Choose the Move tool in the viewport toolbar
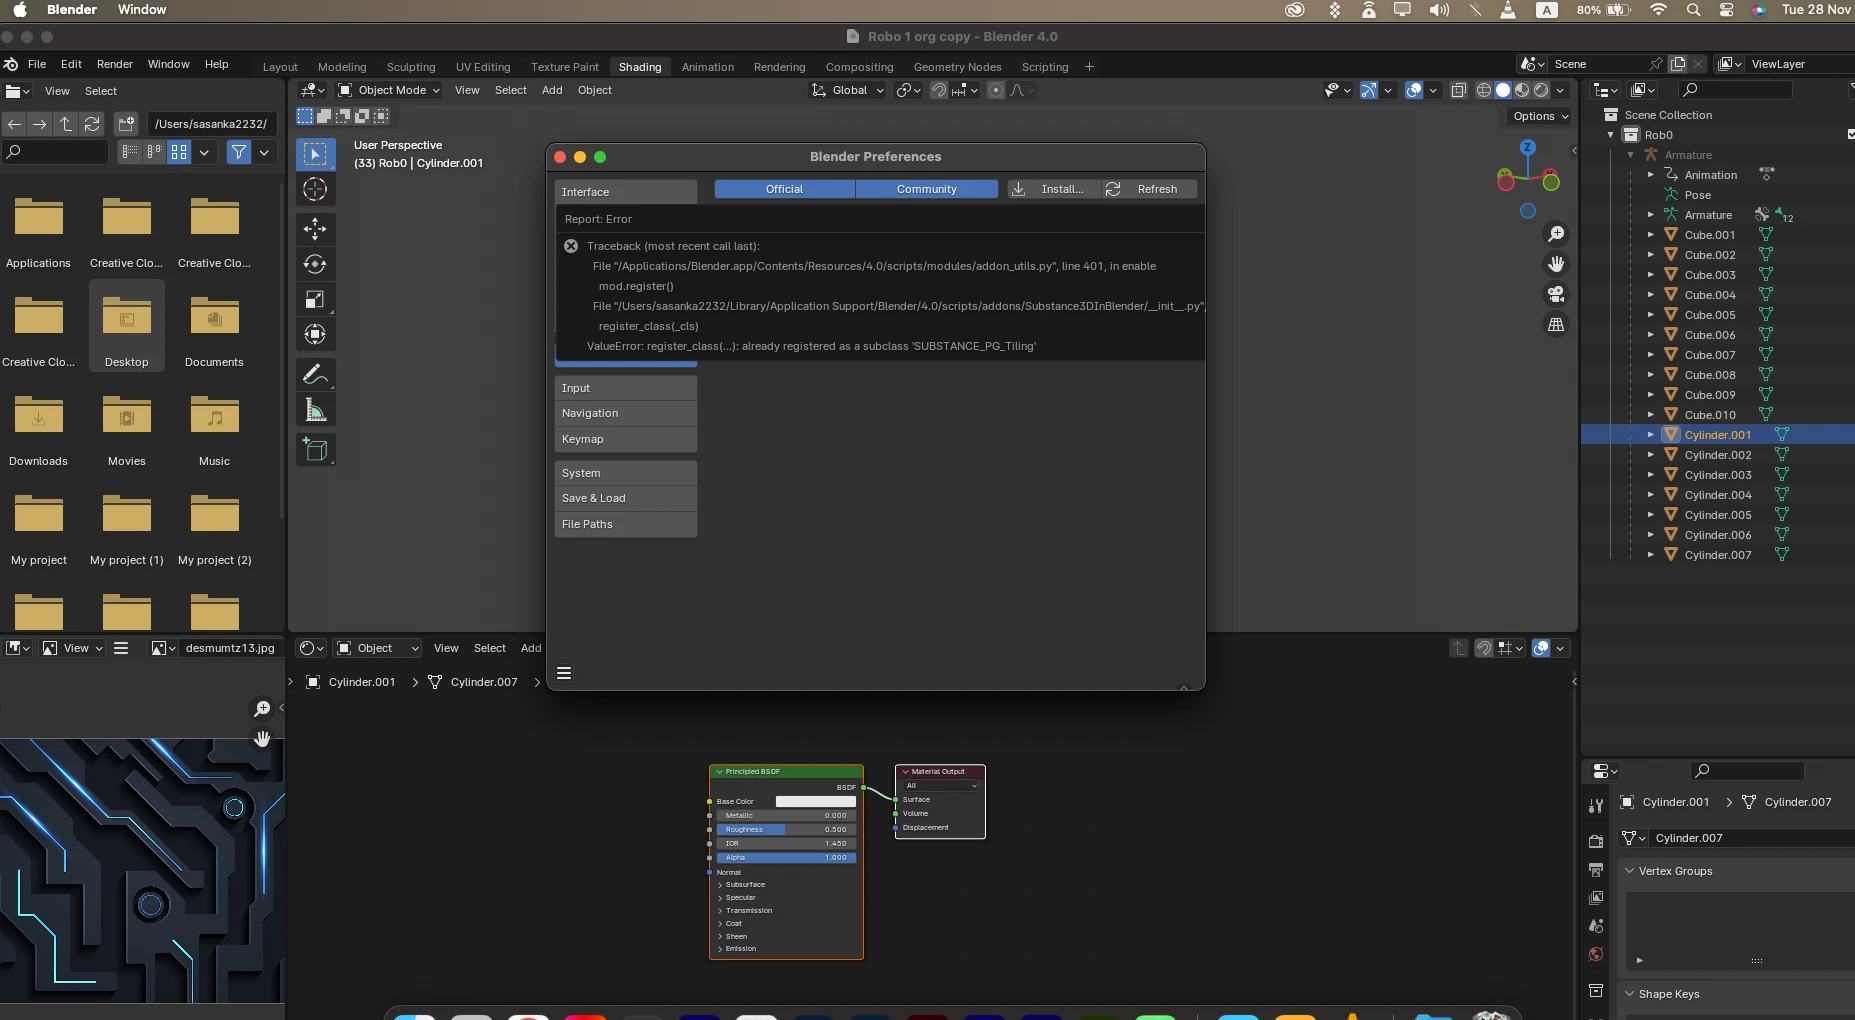This screenshot has height=1020, width=1855. 315,229
